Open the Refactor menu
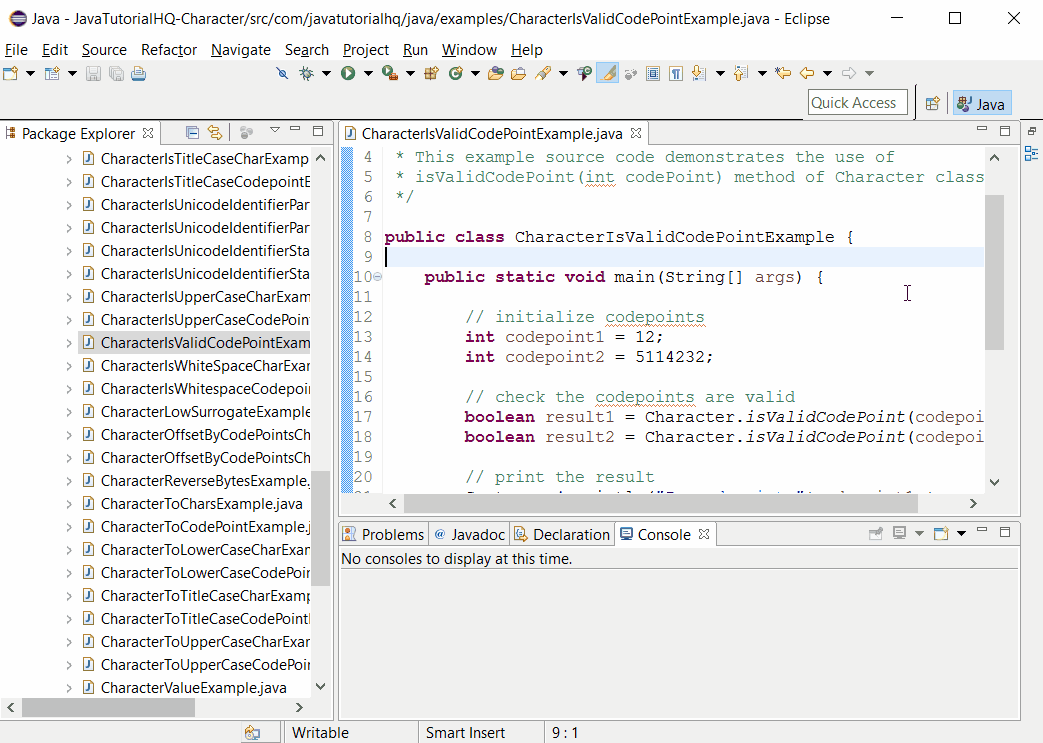The image size is (1043, 743). click(169, 50)
